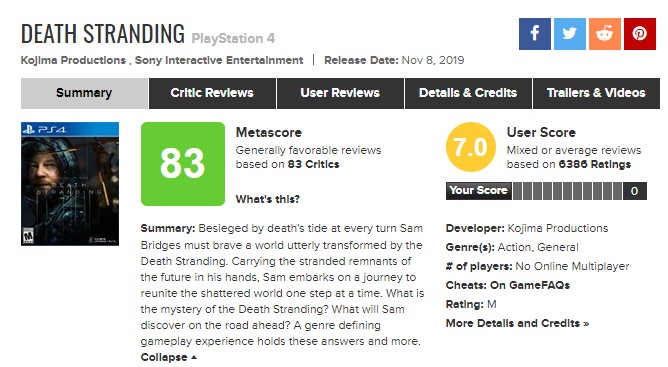This screenshot has width=668, height=367.
Task: Click the yellow 7.0 user score circle
Action: click(471, 147)
